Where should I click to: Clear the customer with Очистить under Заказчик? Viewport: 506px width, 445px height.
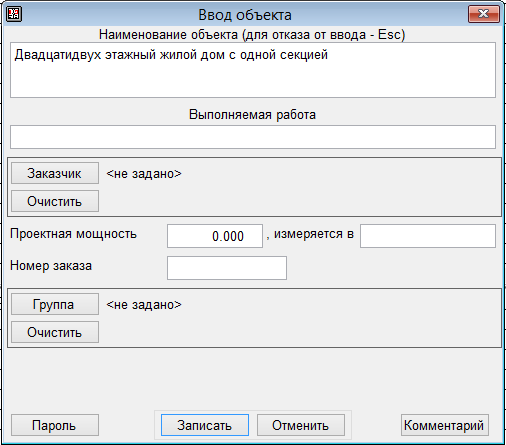(55, 201)
